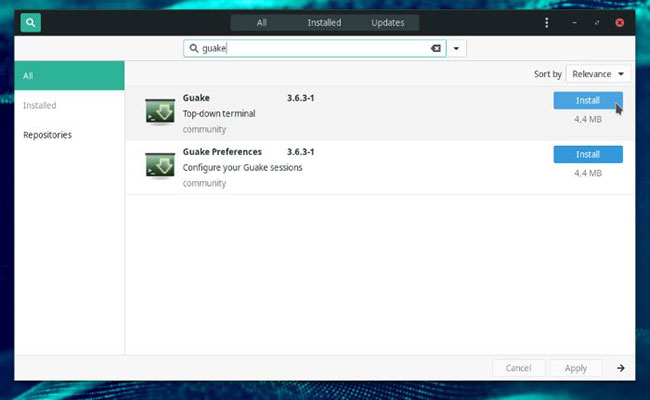Screen dimensions: 650x400
Task: Switch to the Installed header tab
Action: point(324,23)
